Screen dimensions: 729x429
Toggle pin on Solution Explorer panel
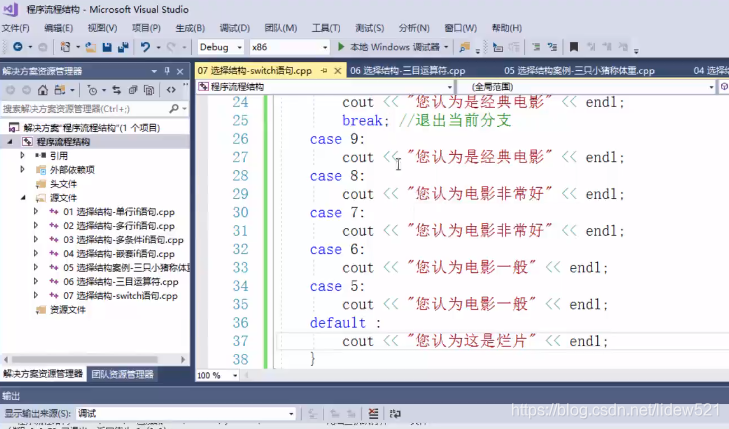(167, 71)
